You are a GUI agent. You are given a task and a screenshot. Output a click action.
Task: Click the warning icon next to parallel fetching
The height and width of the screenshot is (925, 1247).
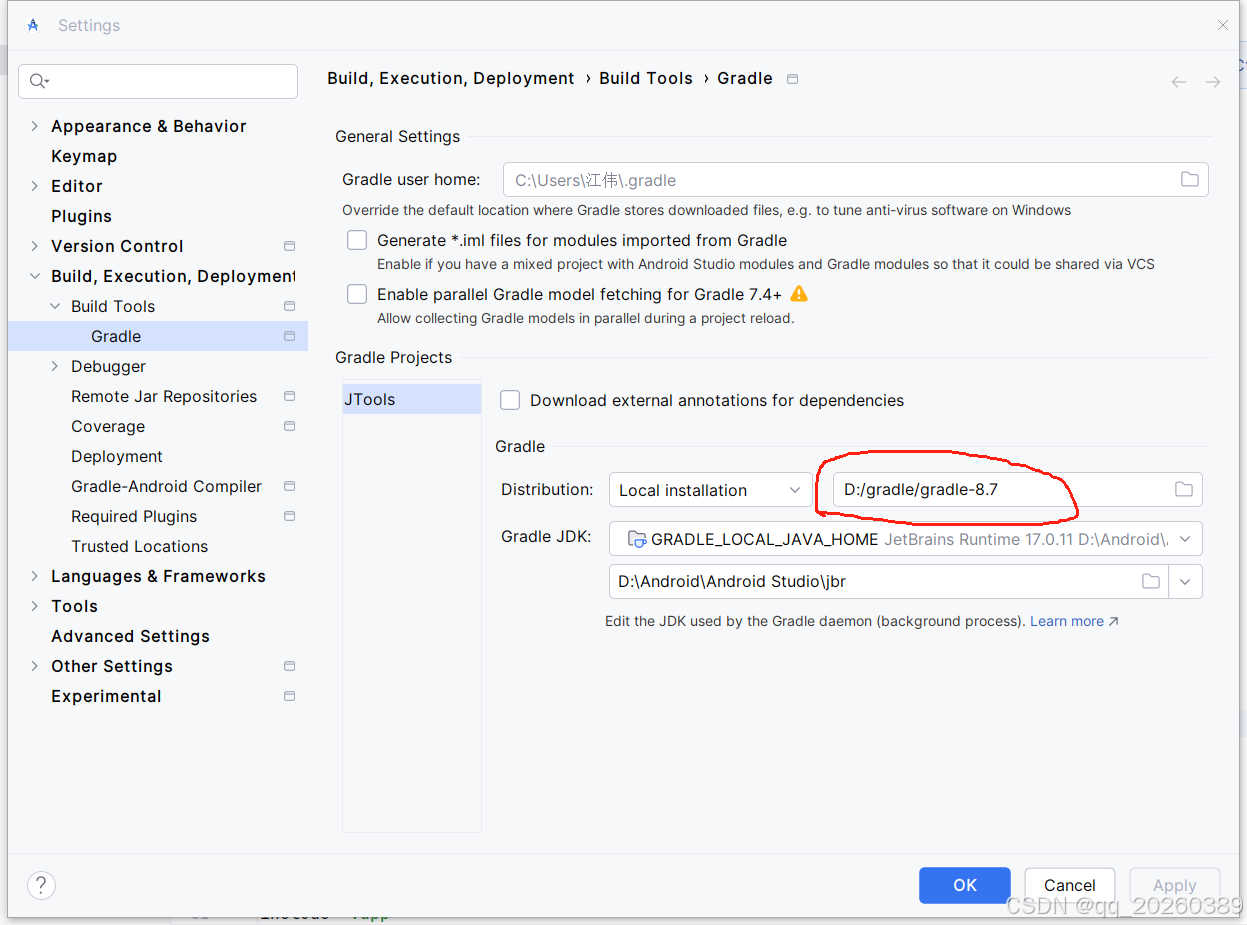pos(799,294)
